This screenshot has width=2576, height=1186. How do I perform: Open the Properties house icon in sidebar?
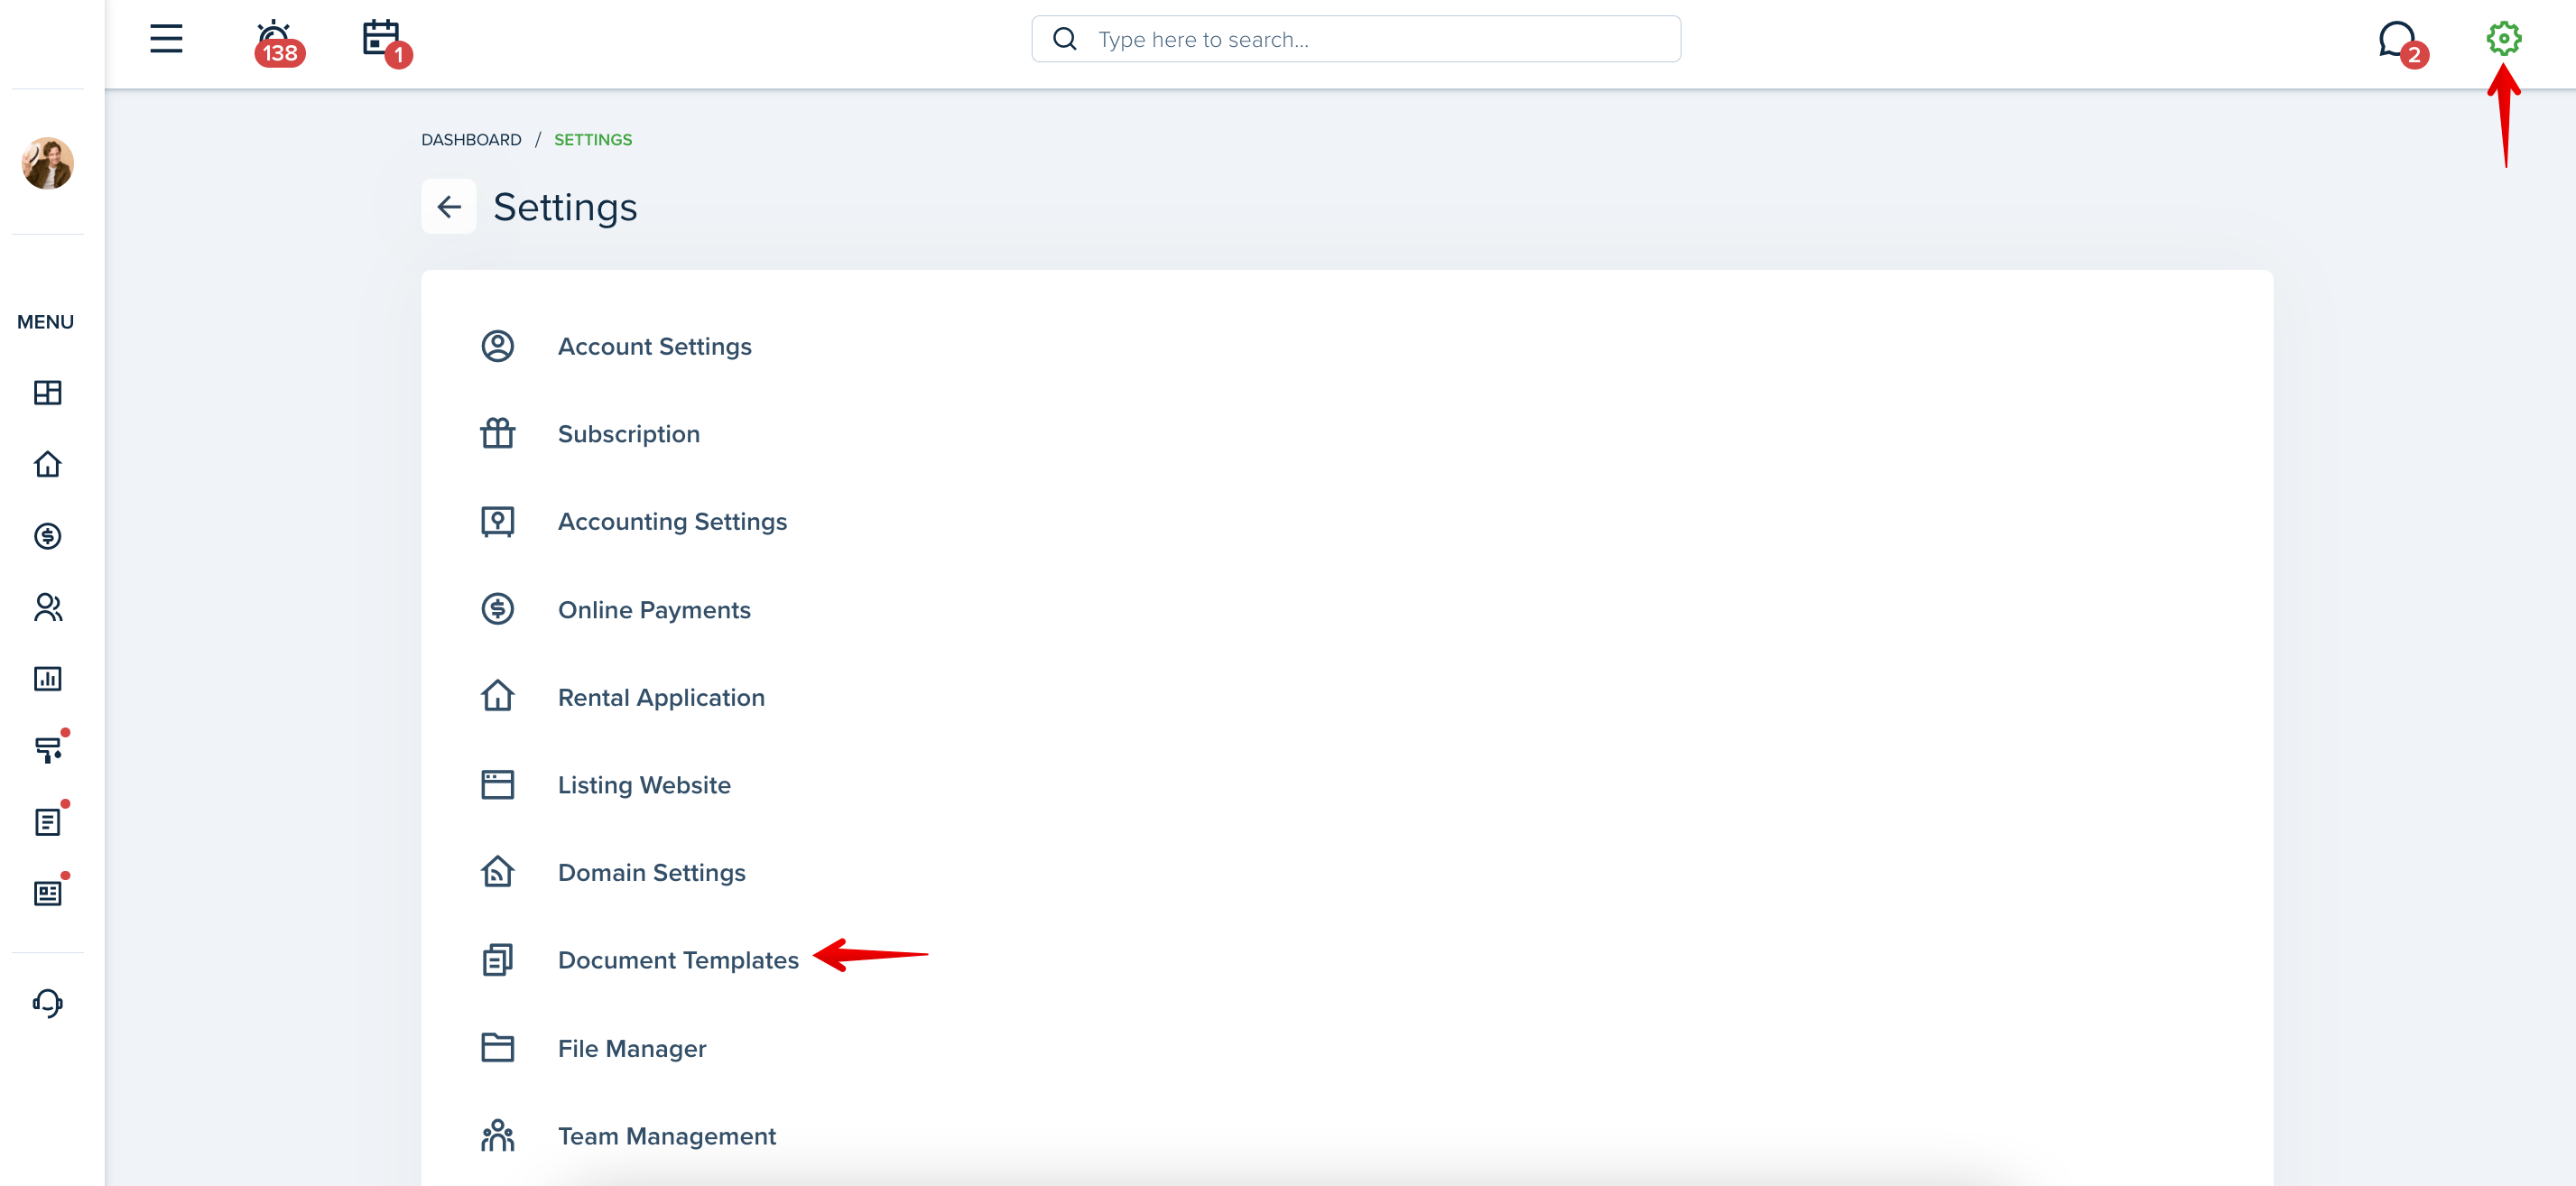click(48, 464)
